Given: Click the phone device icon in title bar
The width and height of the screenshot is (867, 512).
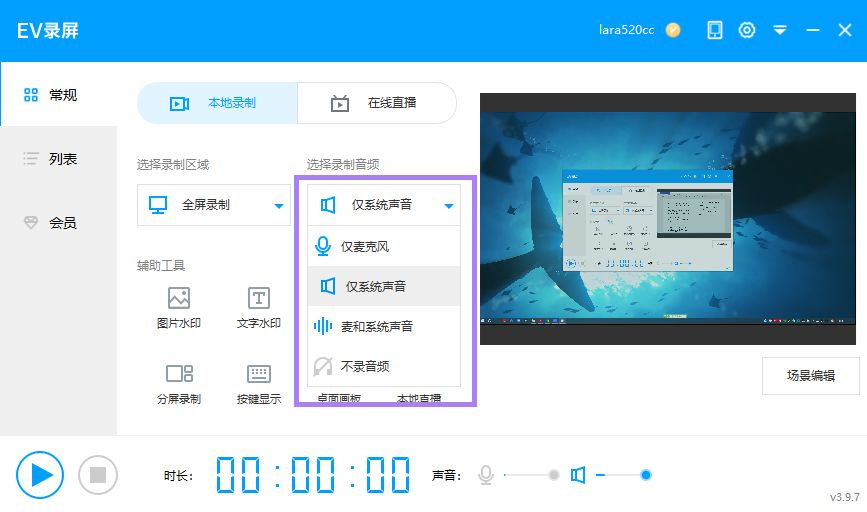Looking at the screenshot, I should (714, 30).
